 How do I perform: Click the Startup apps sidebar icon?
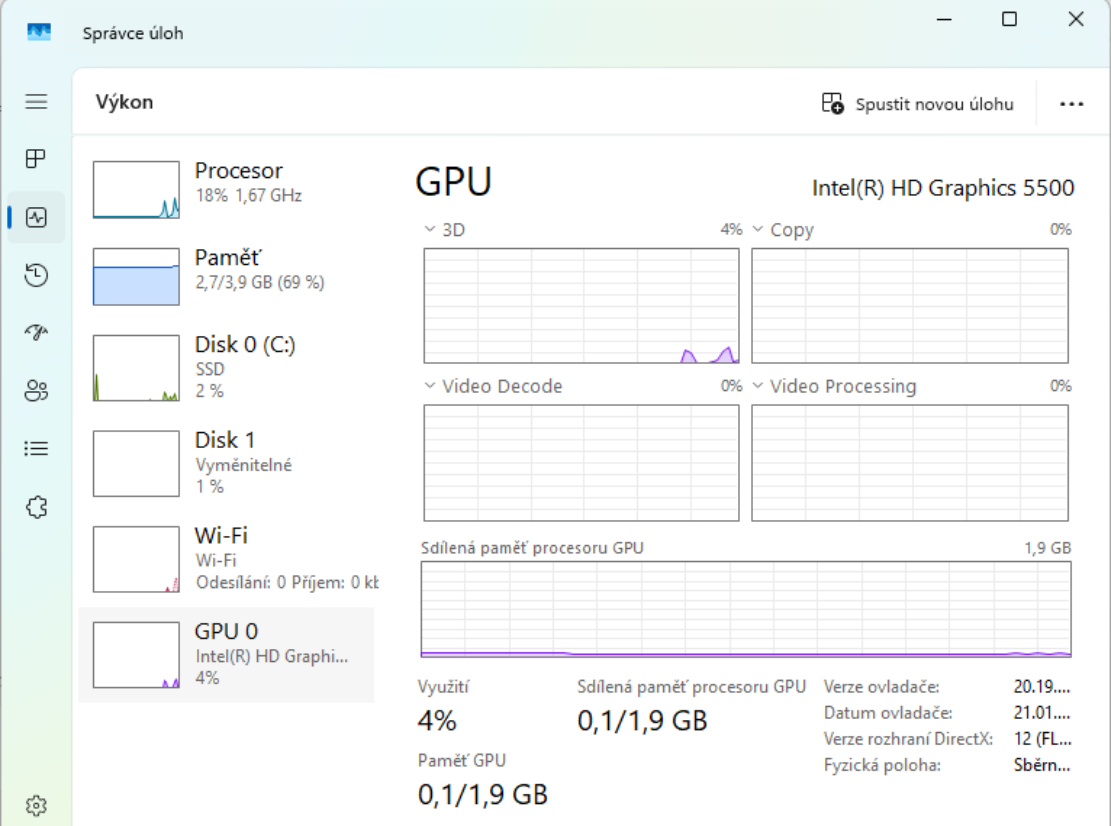pyautogui.click(x=36, y=333)
